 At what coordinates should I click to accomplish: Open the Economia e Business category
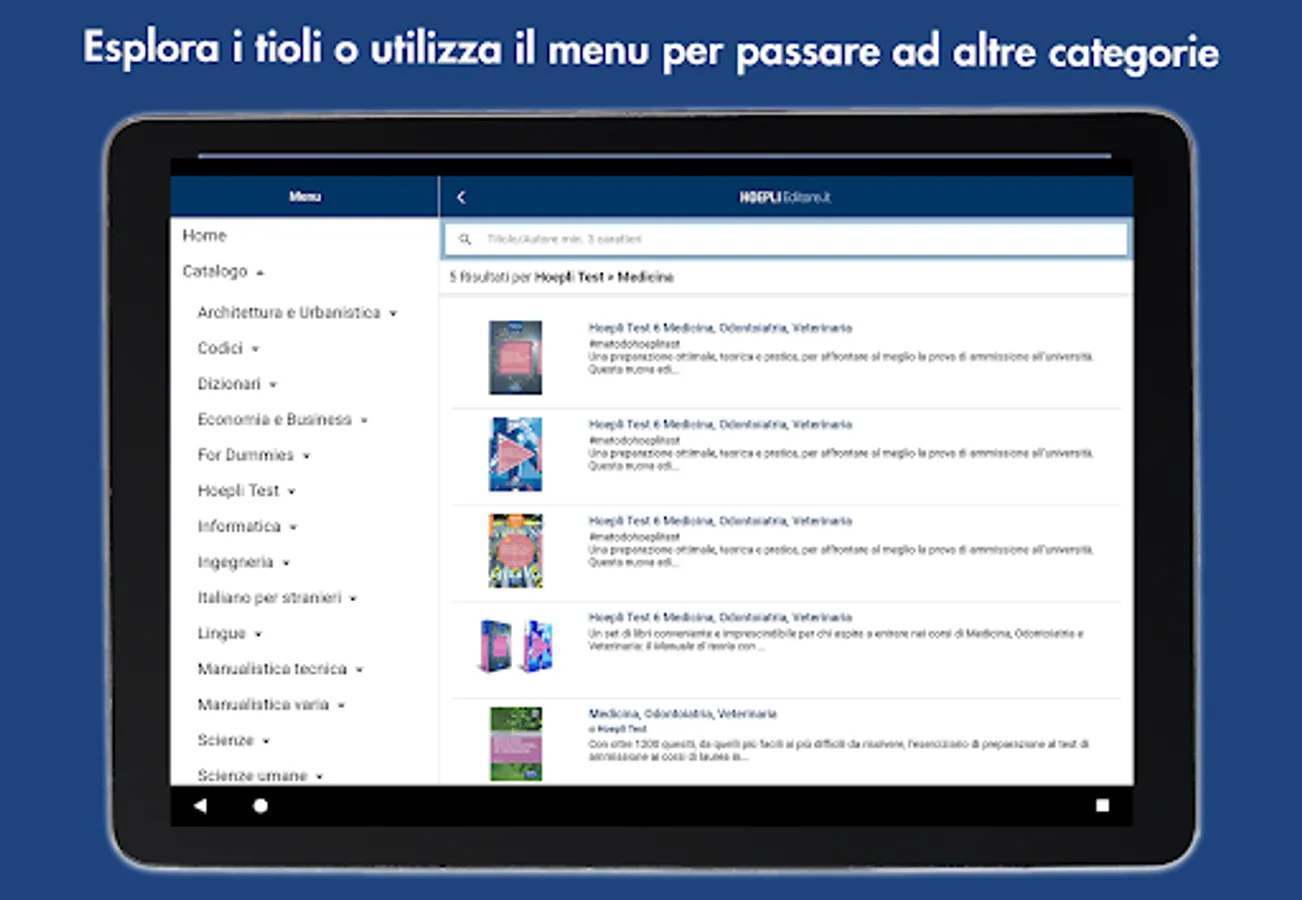point(275,420)
